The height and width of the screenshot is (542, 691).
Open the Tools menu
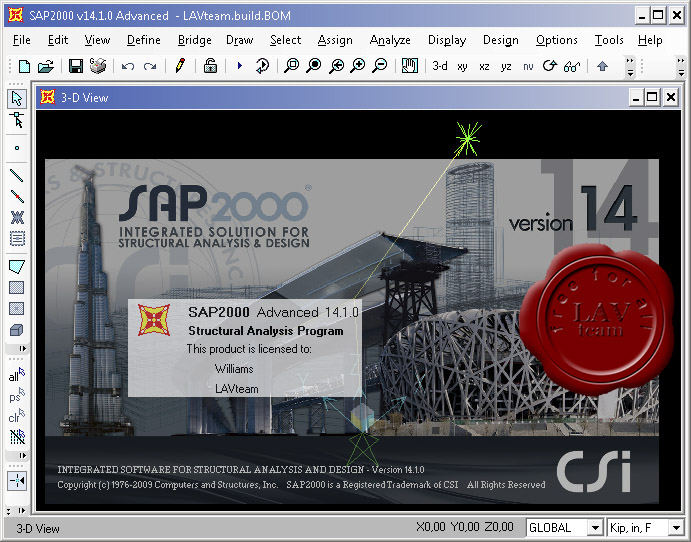point(609,40)
